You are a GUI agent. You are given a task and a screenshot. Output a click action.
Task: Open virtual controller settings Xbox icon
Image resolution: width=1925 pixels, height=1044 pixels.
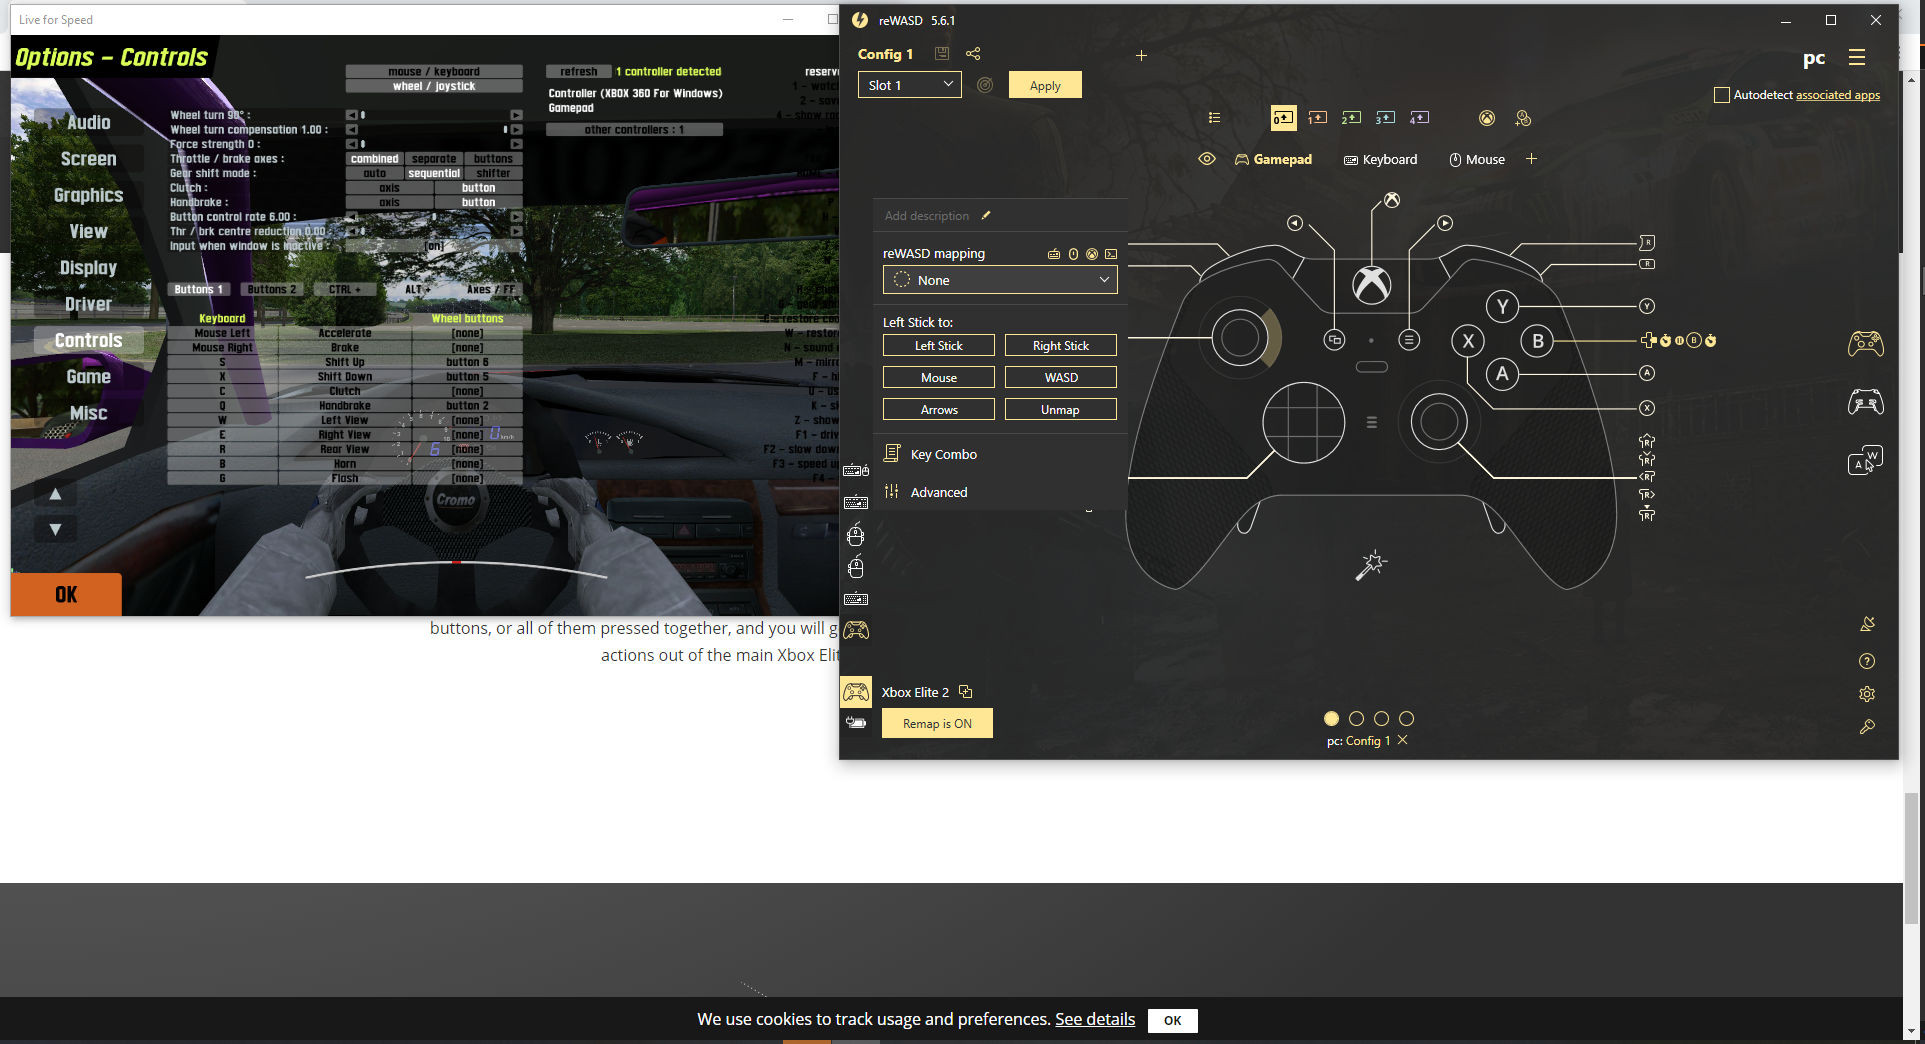click(x=1488, y=118)
